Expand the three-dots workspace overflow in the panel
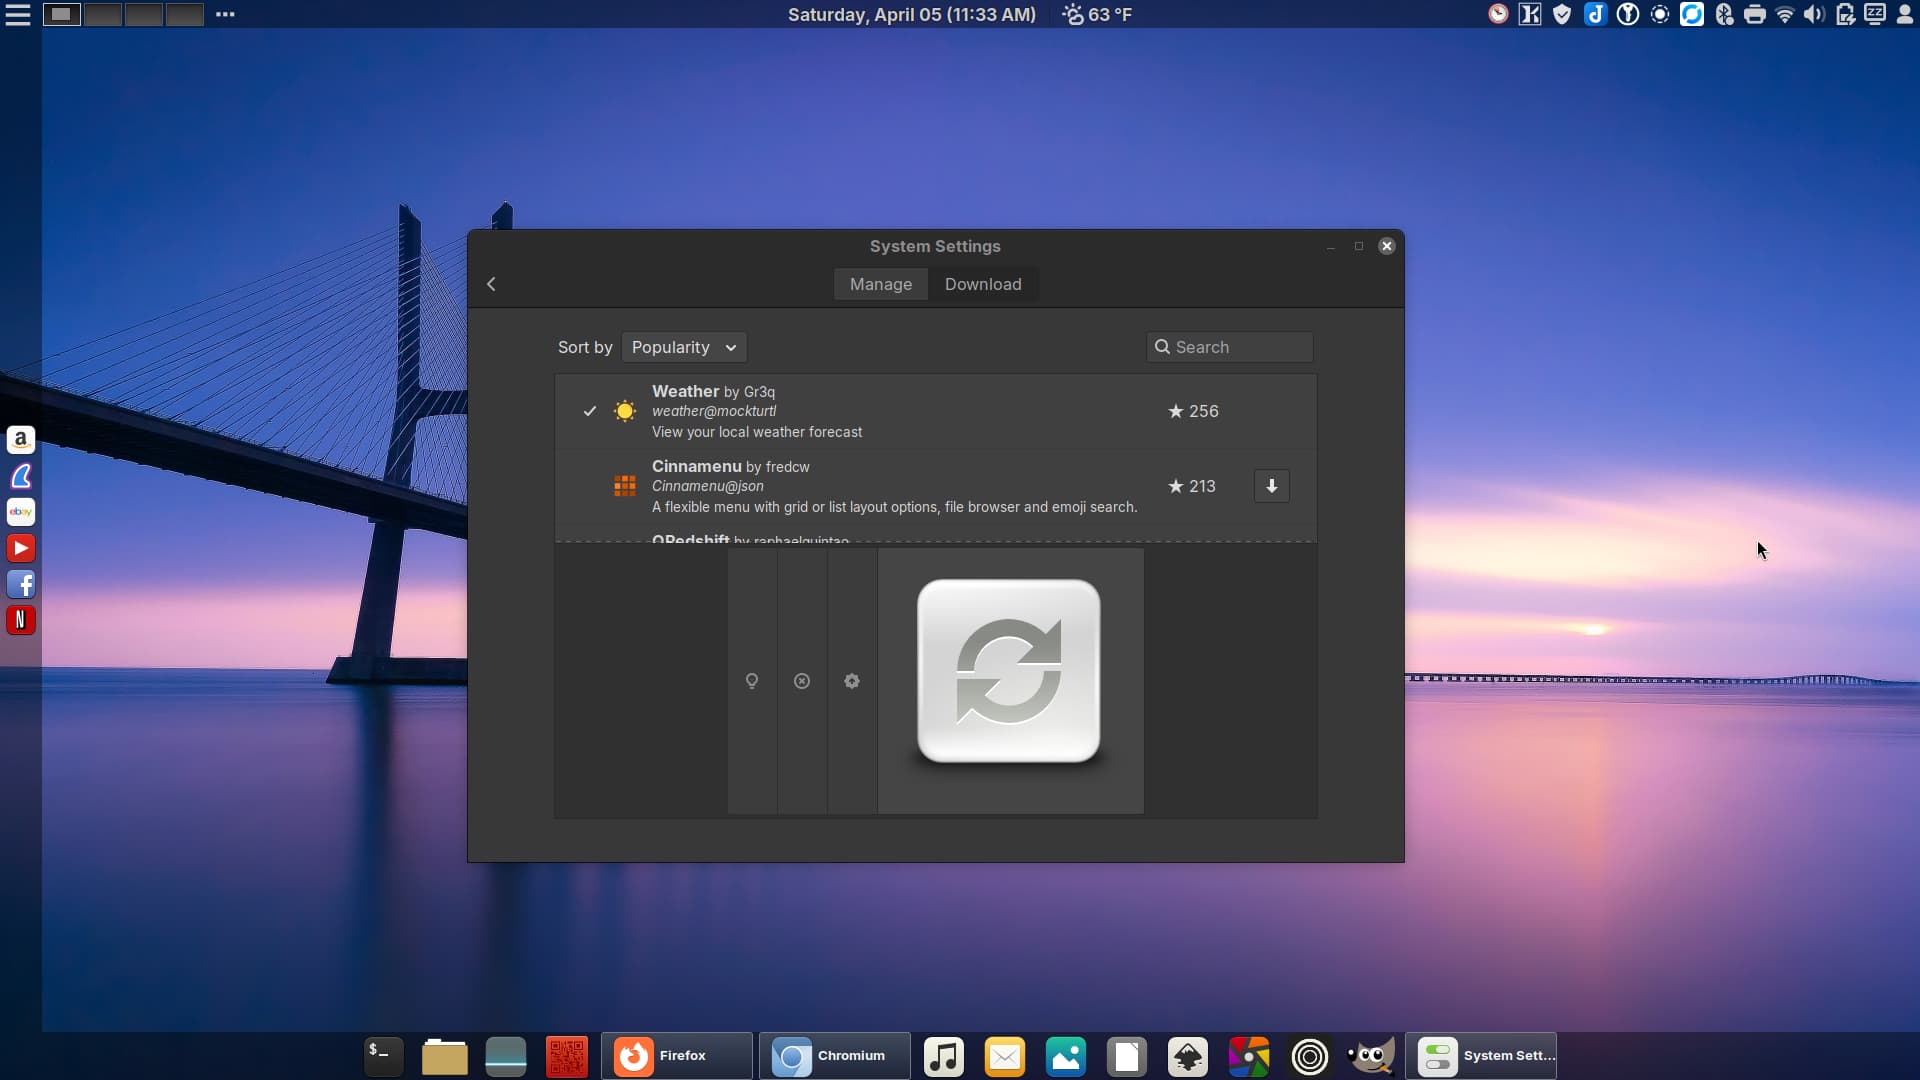 [225, 14]
